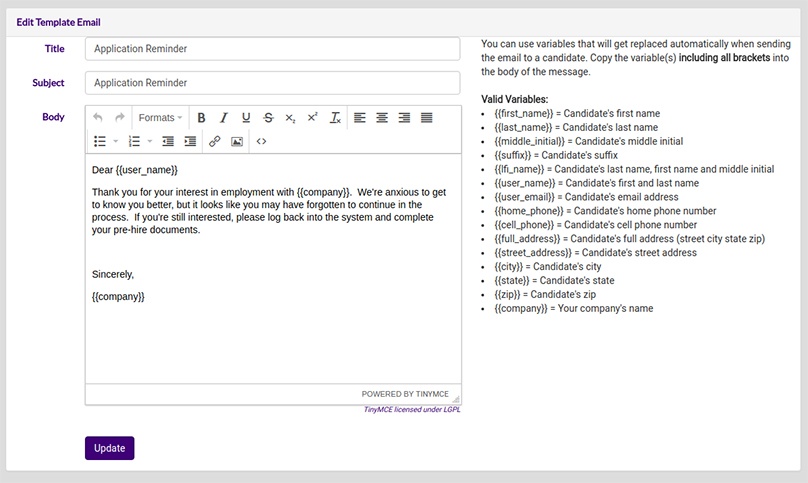Viewport: 808px width, 483px height.
Task: Insert a numbered list
Action: coord(134,141)
